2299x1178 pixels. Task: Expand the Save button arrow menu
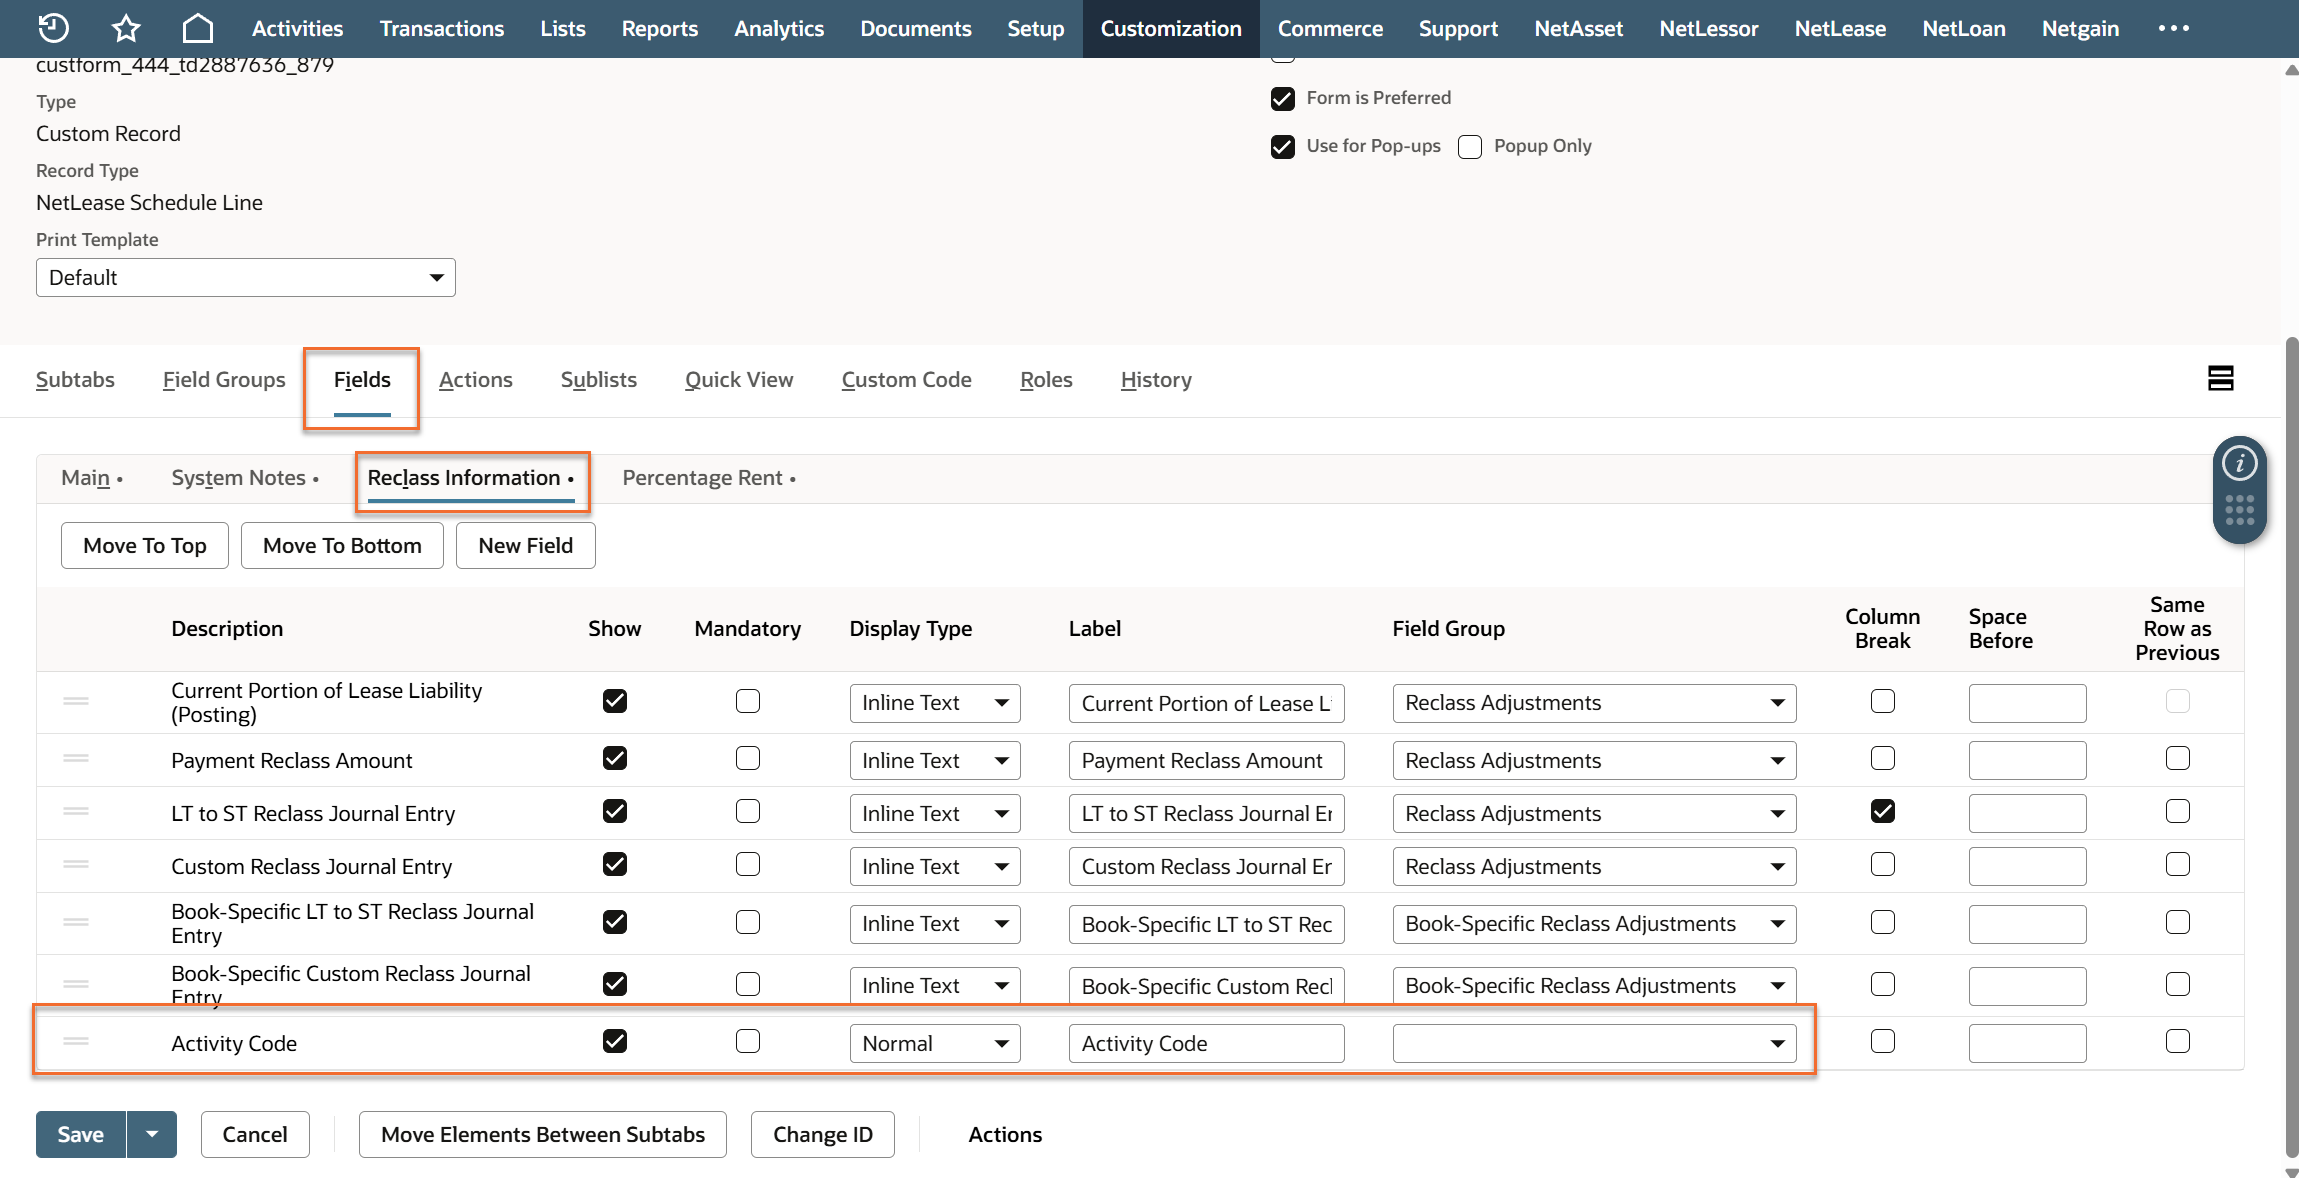pyautogui.click(x=152, y=1134)
